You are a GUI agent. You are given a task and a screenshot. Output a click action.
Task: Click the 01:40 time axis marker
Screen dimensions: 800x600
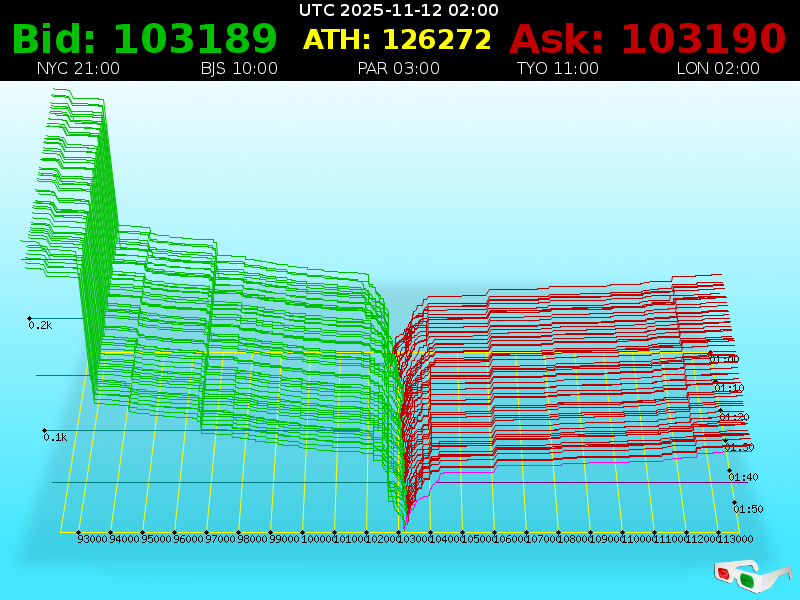coord(744,477)
